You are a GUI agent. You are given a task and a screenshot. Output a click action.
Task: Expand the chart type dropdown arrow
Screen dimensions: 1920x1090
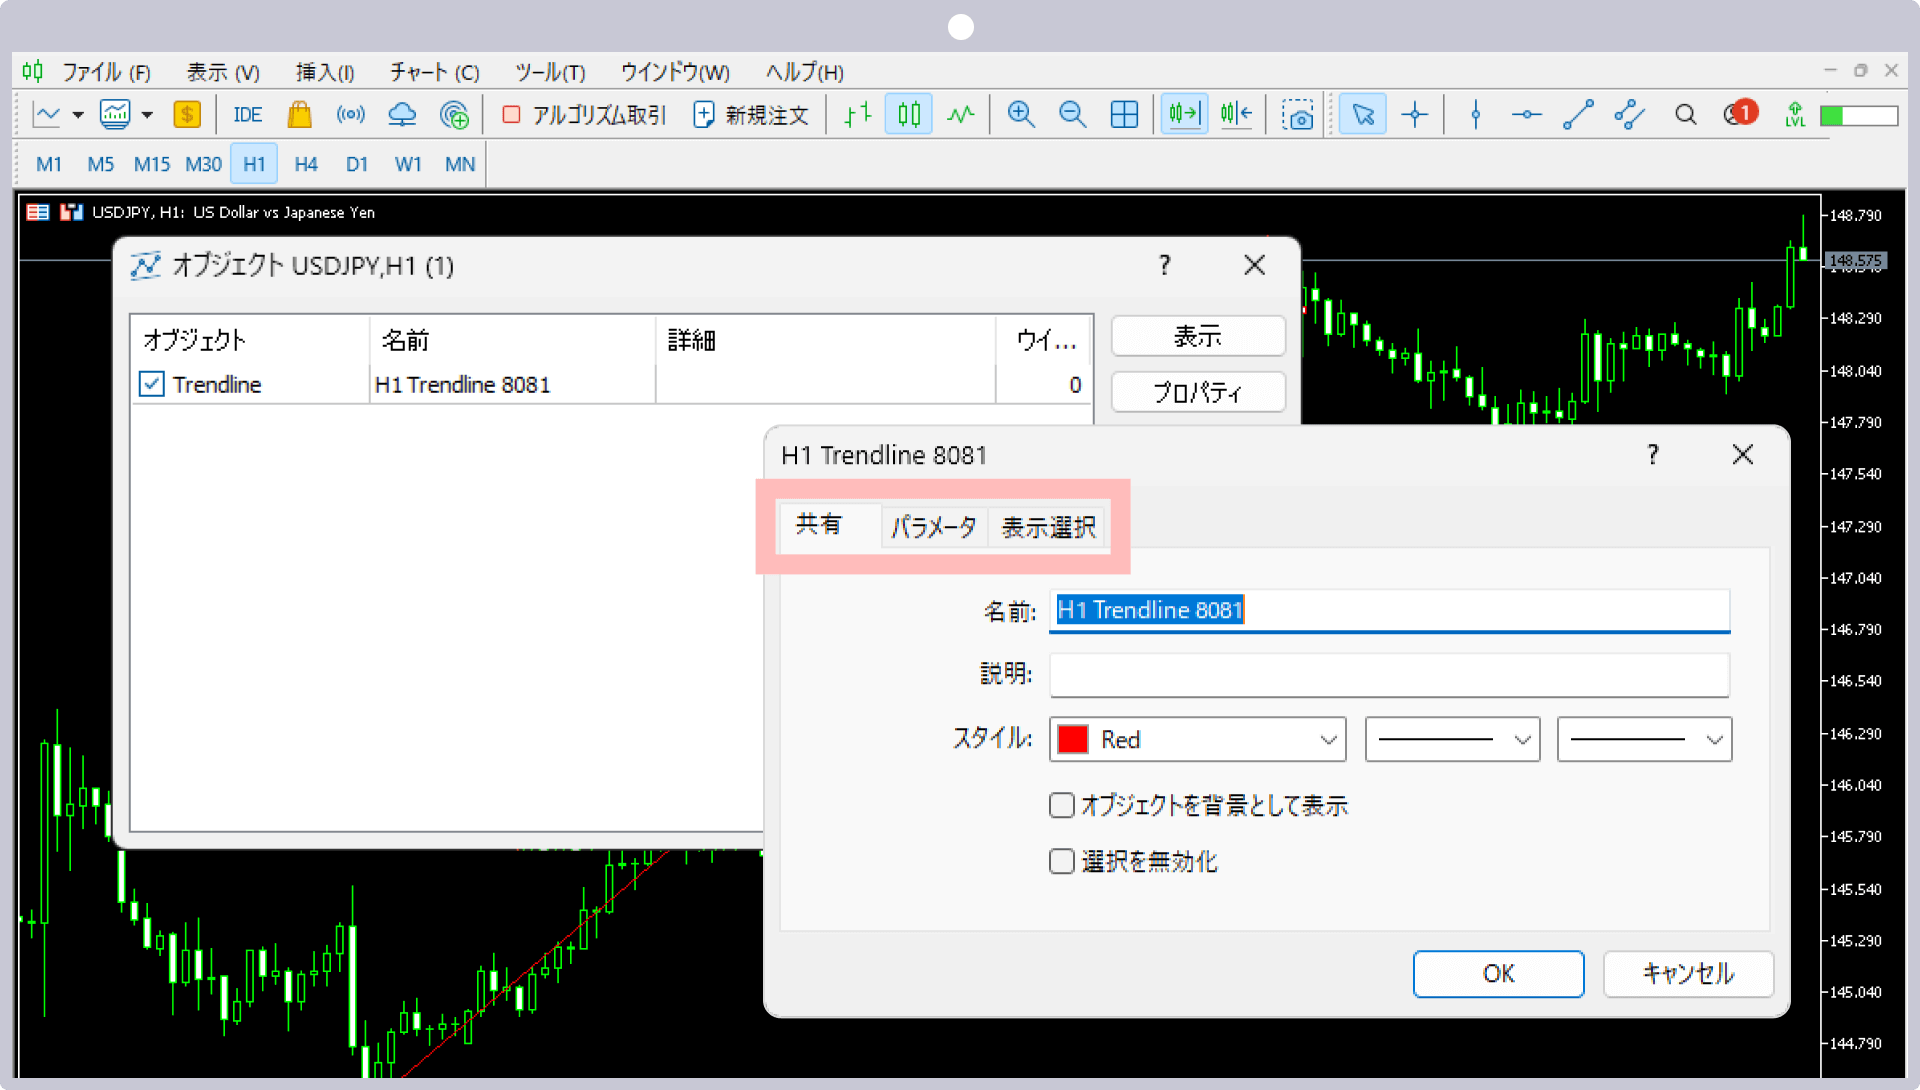click(x=78, y=115)
